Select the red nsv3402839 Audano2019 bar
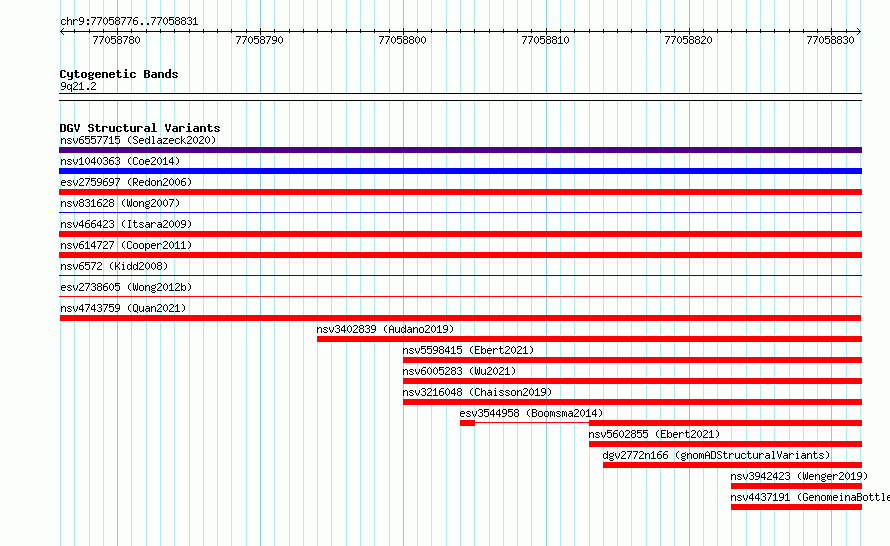The image size is (890, 546). click(589, 339)
